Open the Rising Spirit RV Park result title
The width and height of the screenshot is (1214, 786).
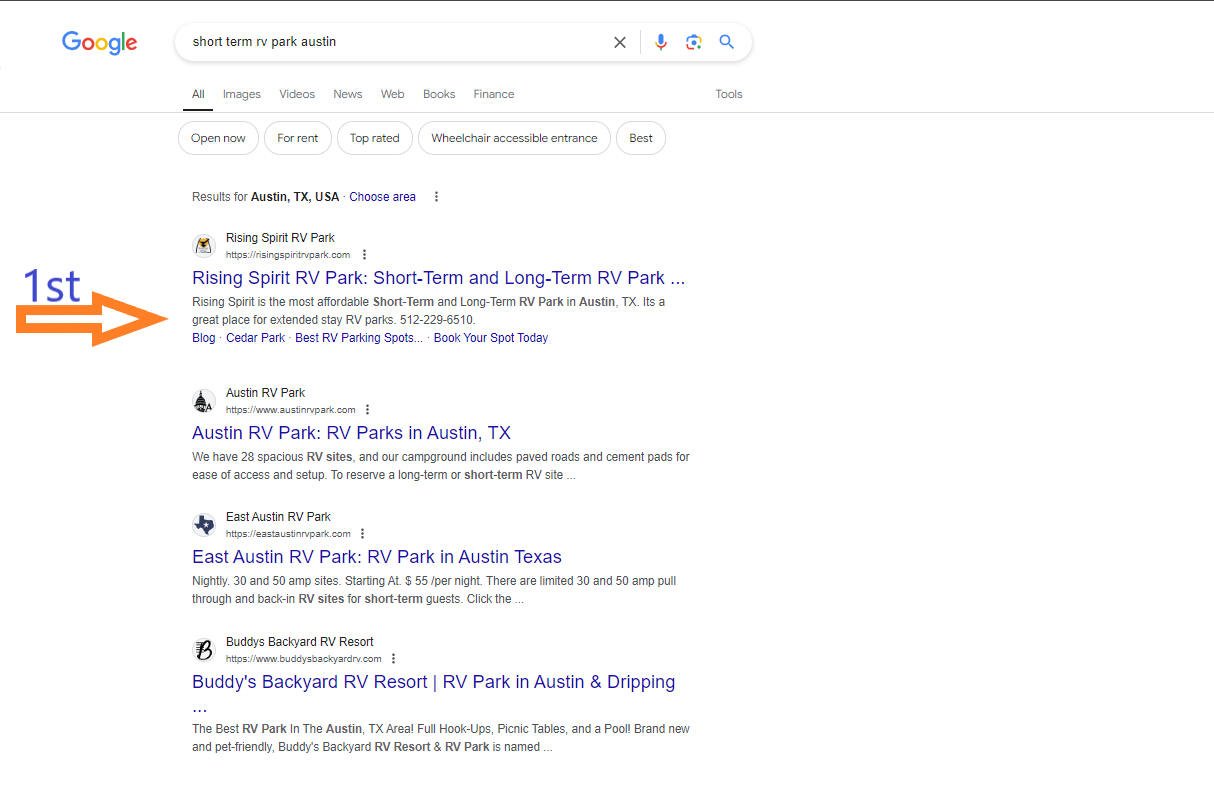439,278
